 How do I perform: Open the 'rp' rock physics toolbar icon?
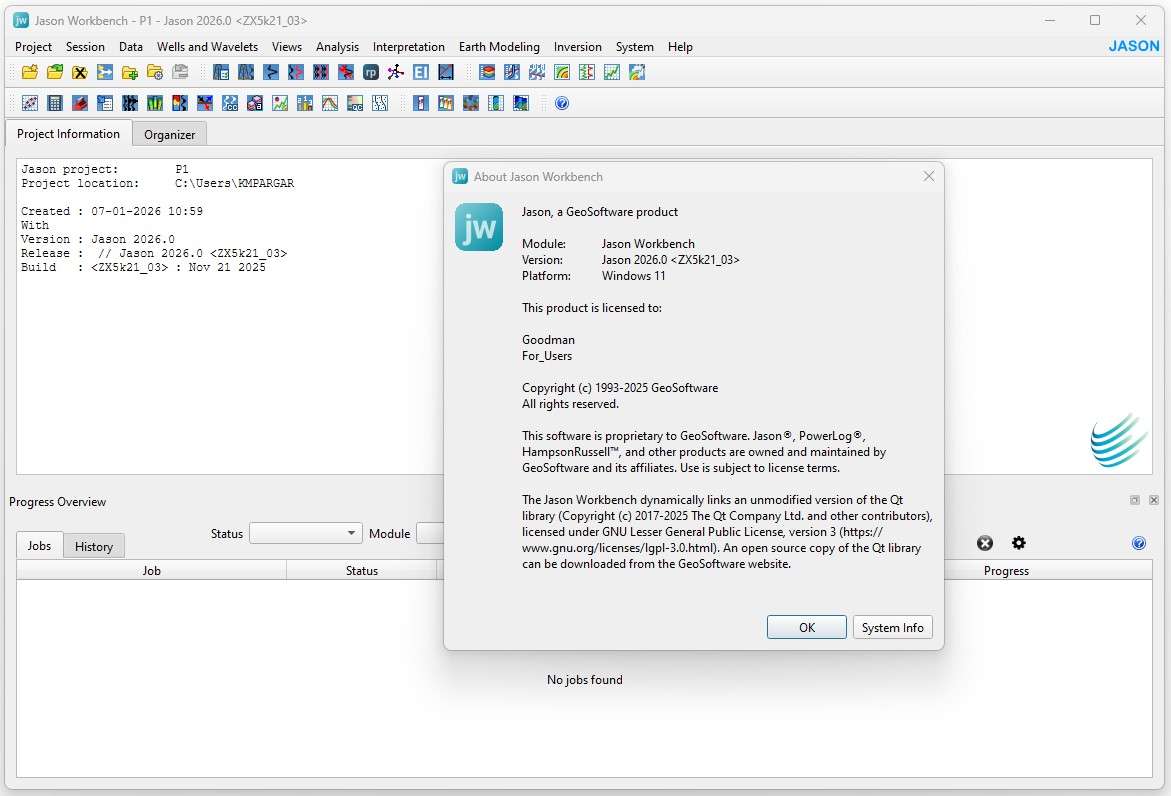pyautogui.click(x=370, y=72)
